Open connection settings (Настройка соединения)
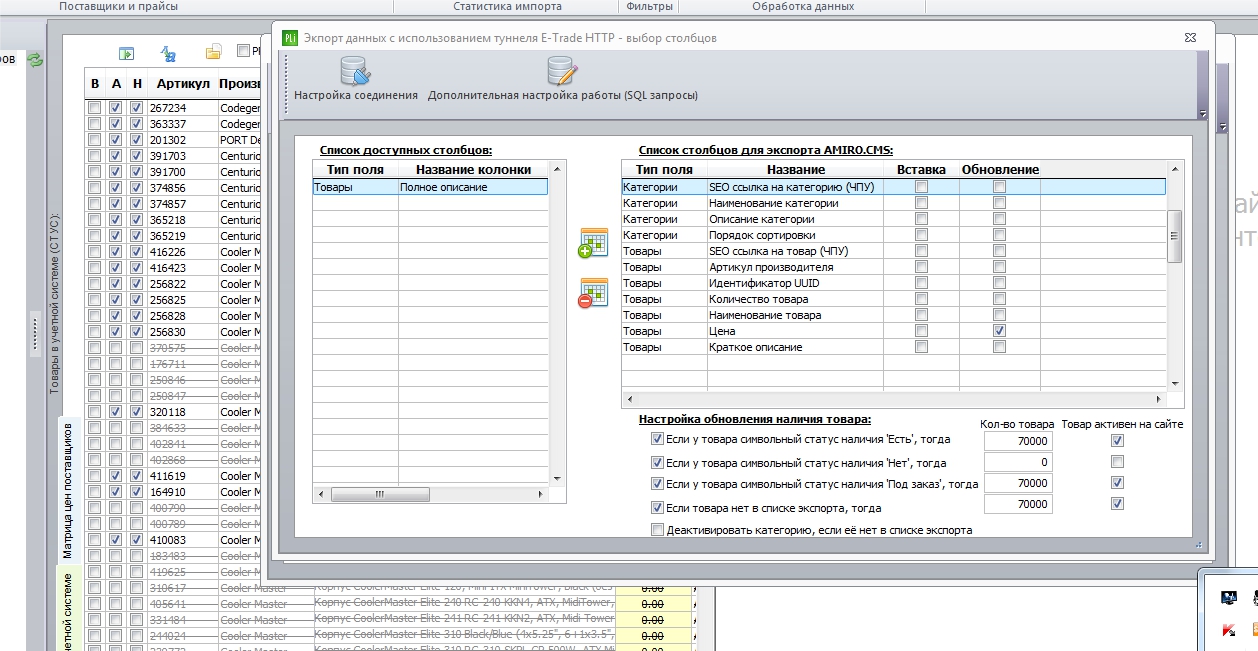The width and height of the screenshot is (1258, 651). coord(356,79)
